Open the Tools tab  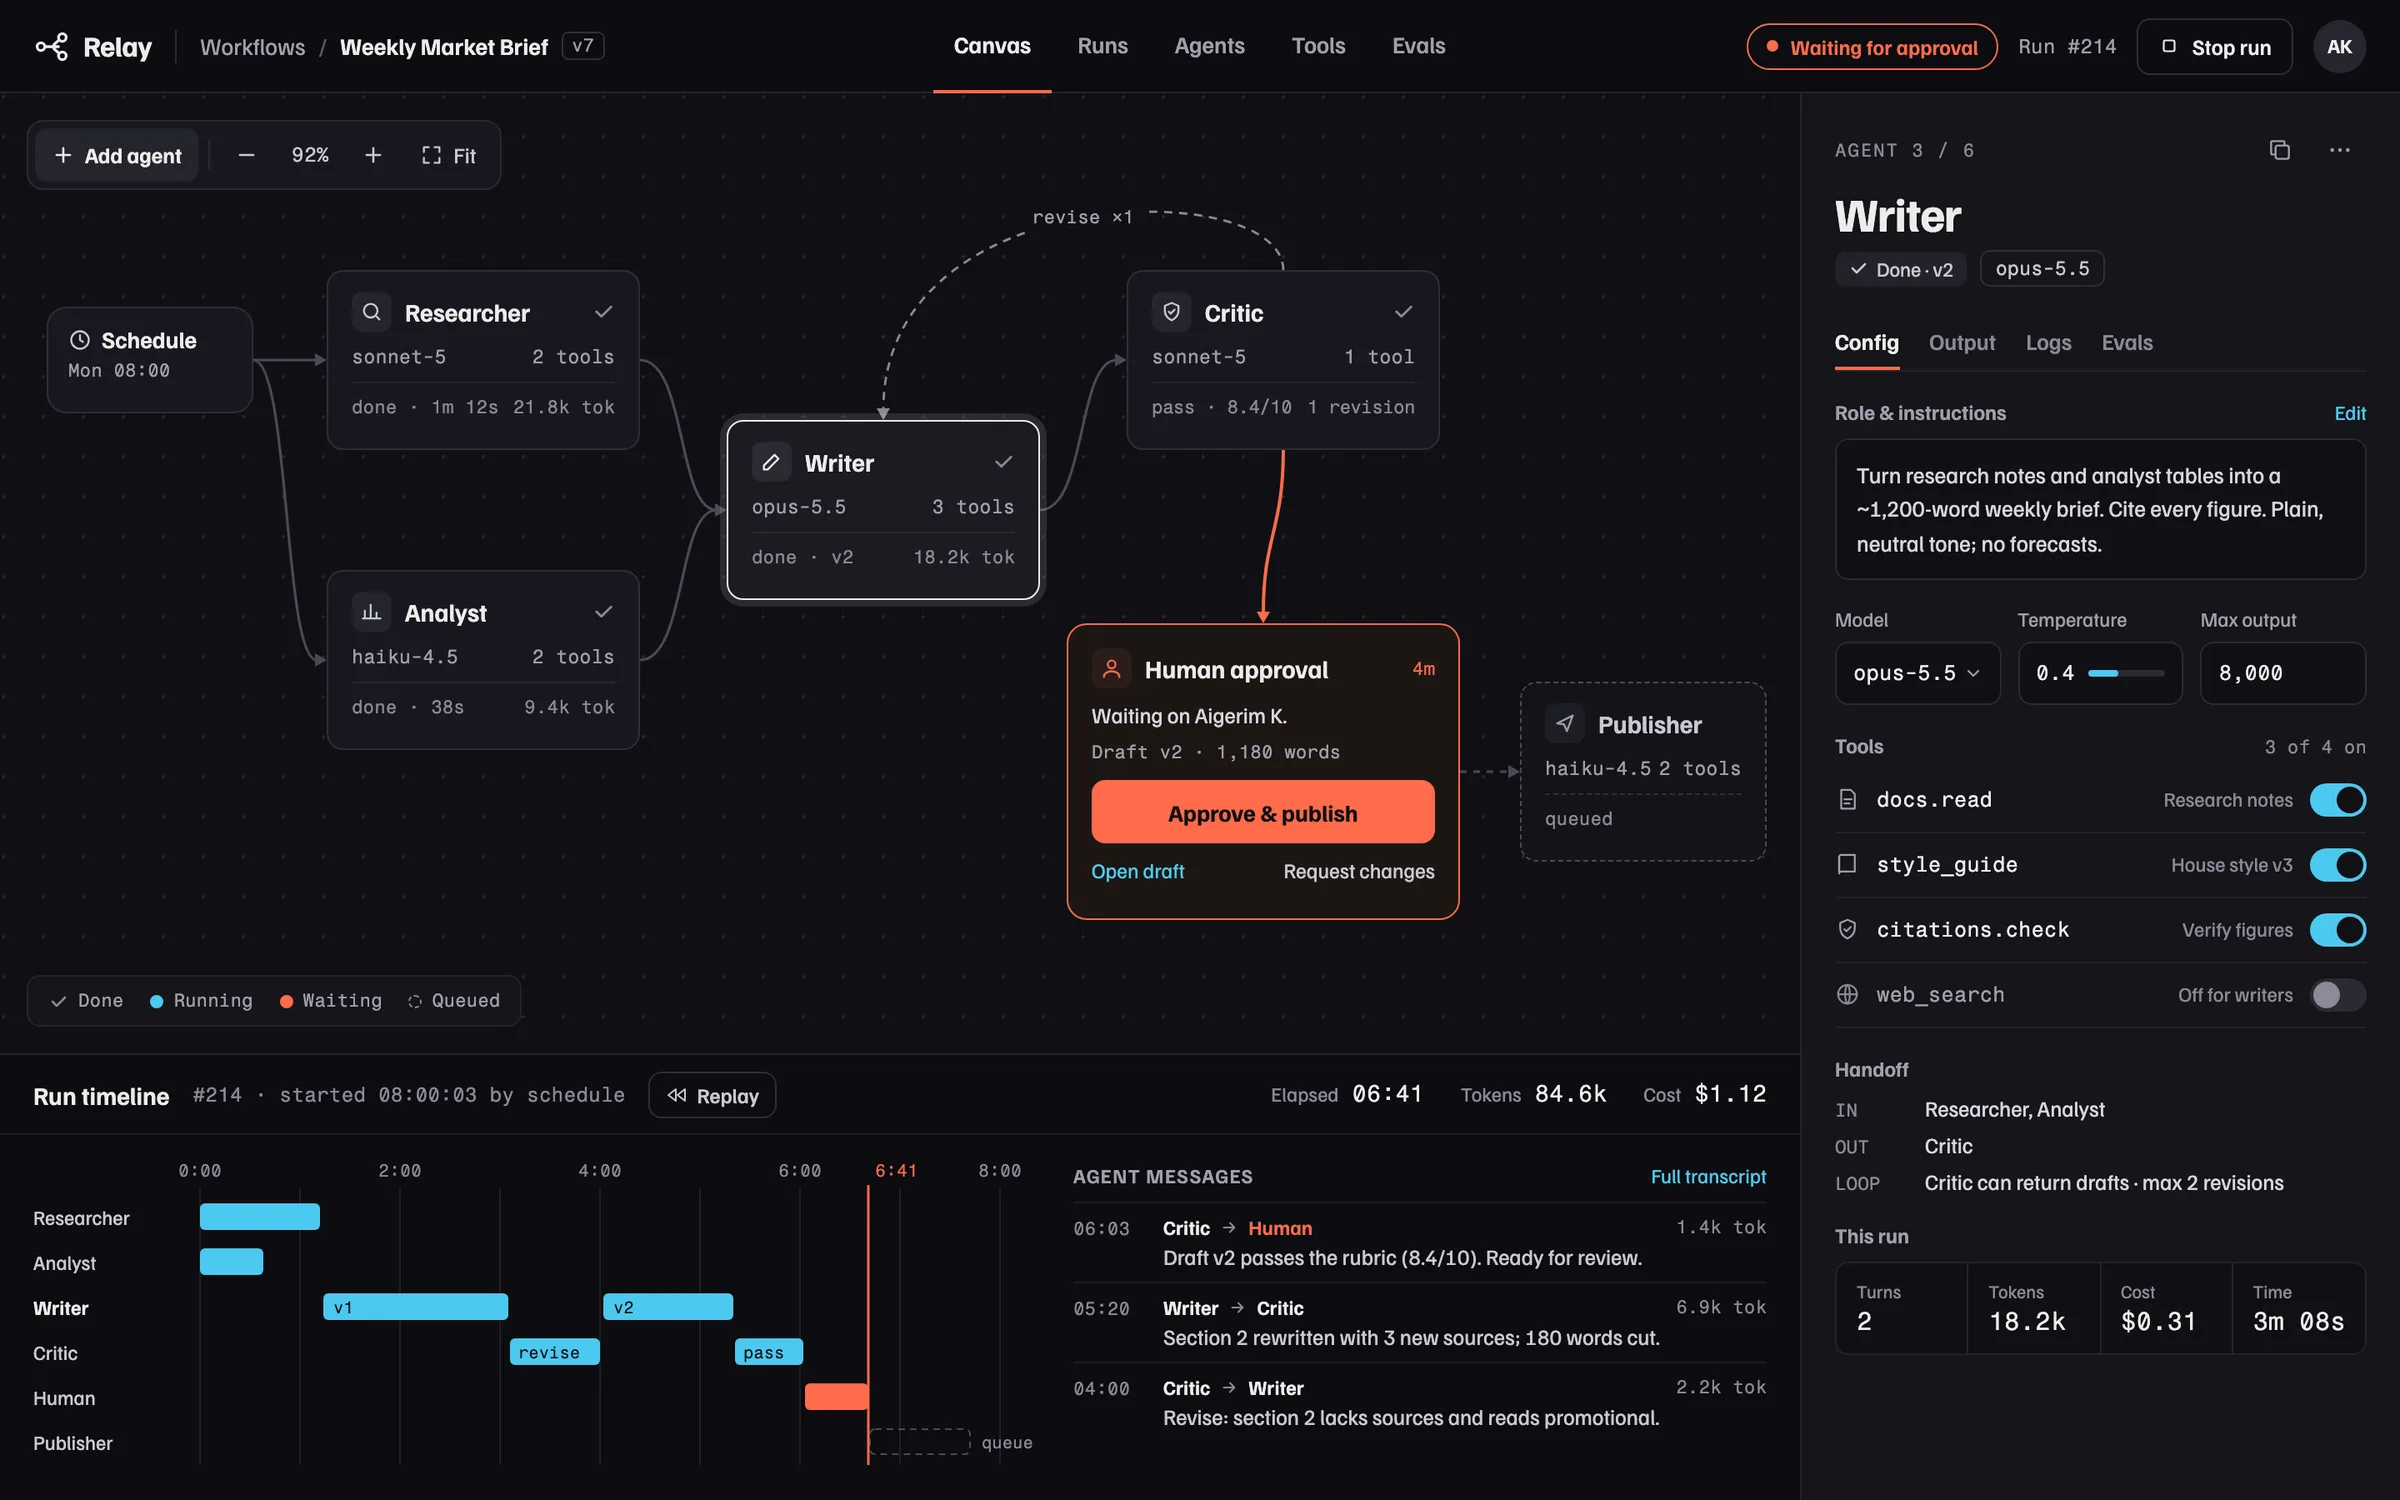coord(1318,46)
